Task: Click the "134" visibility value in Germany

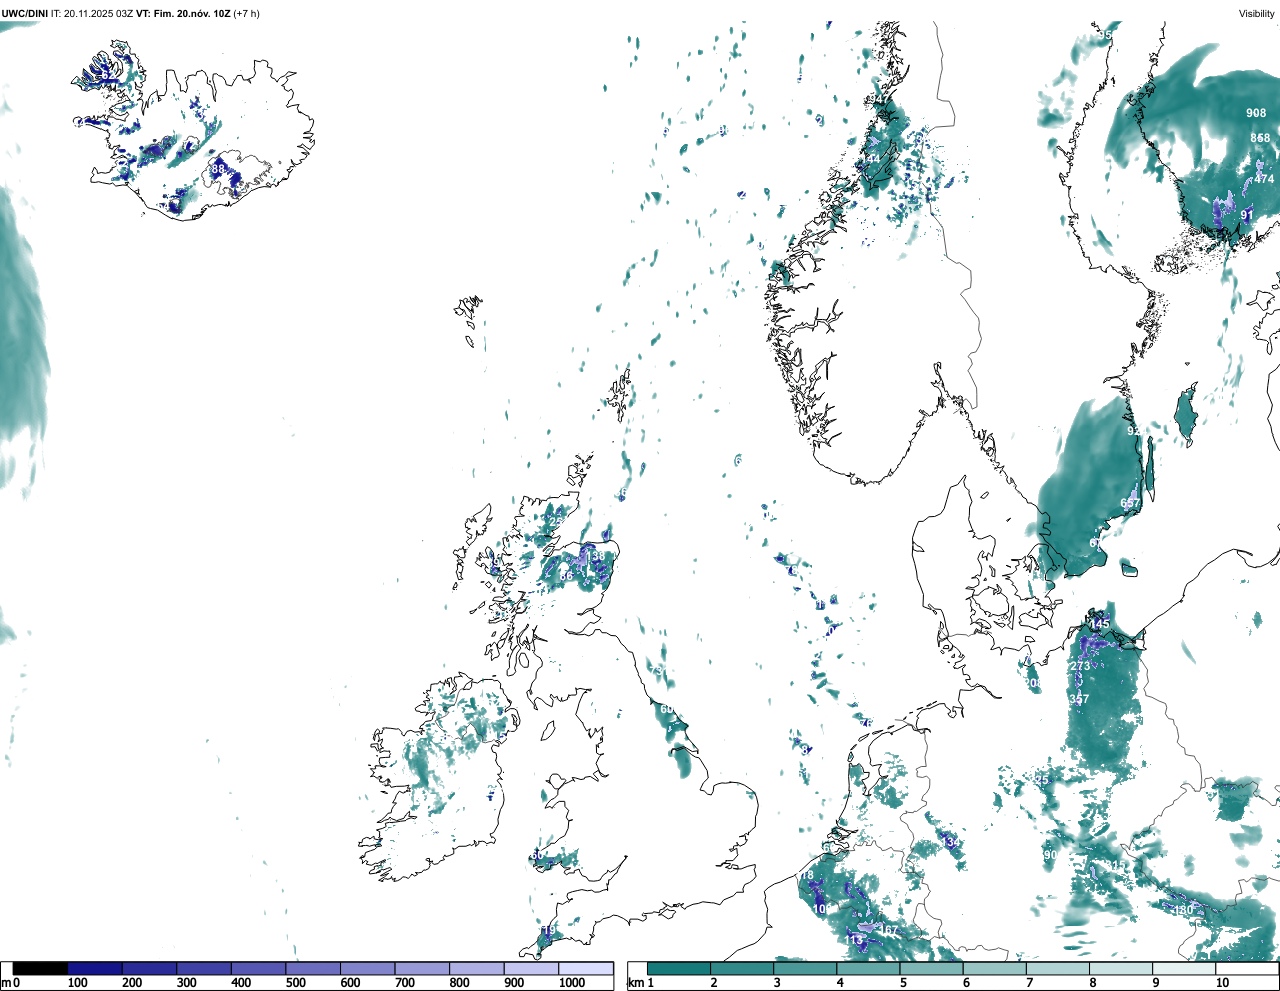Action: 950,843
